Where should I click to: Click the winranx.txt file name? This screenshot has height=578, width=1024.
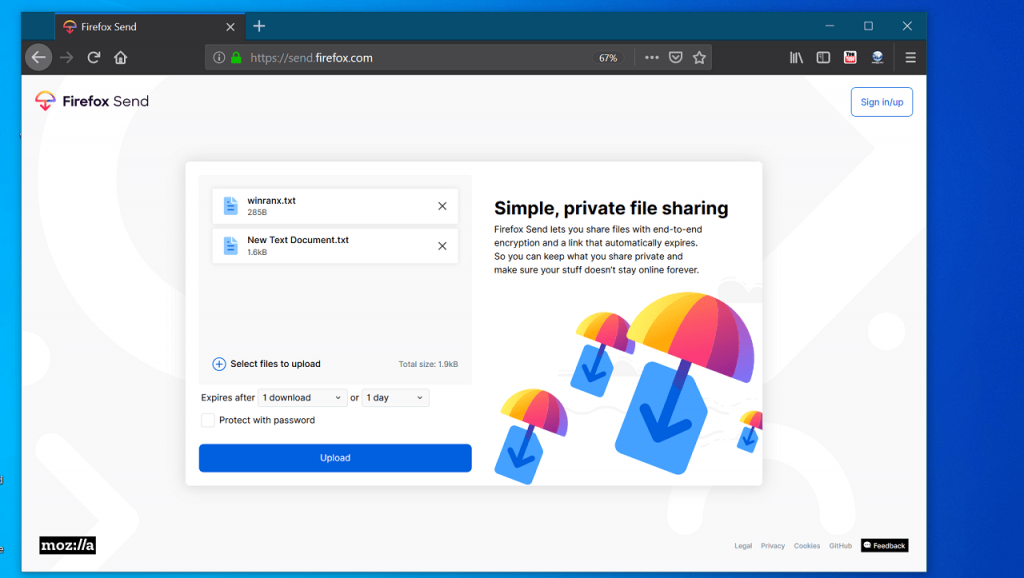[272, 201]
